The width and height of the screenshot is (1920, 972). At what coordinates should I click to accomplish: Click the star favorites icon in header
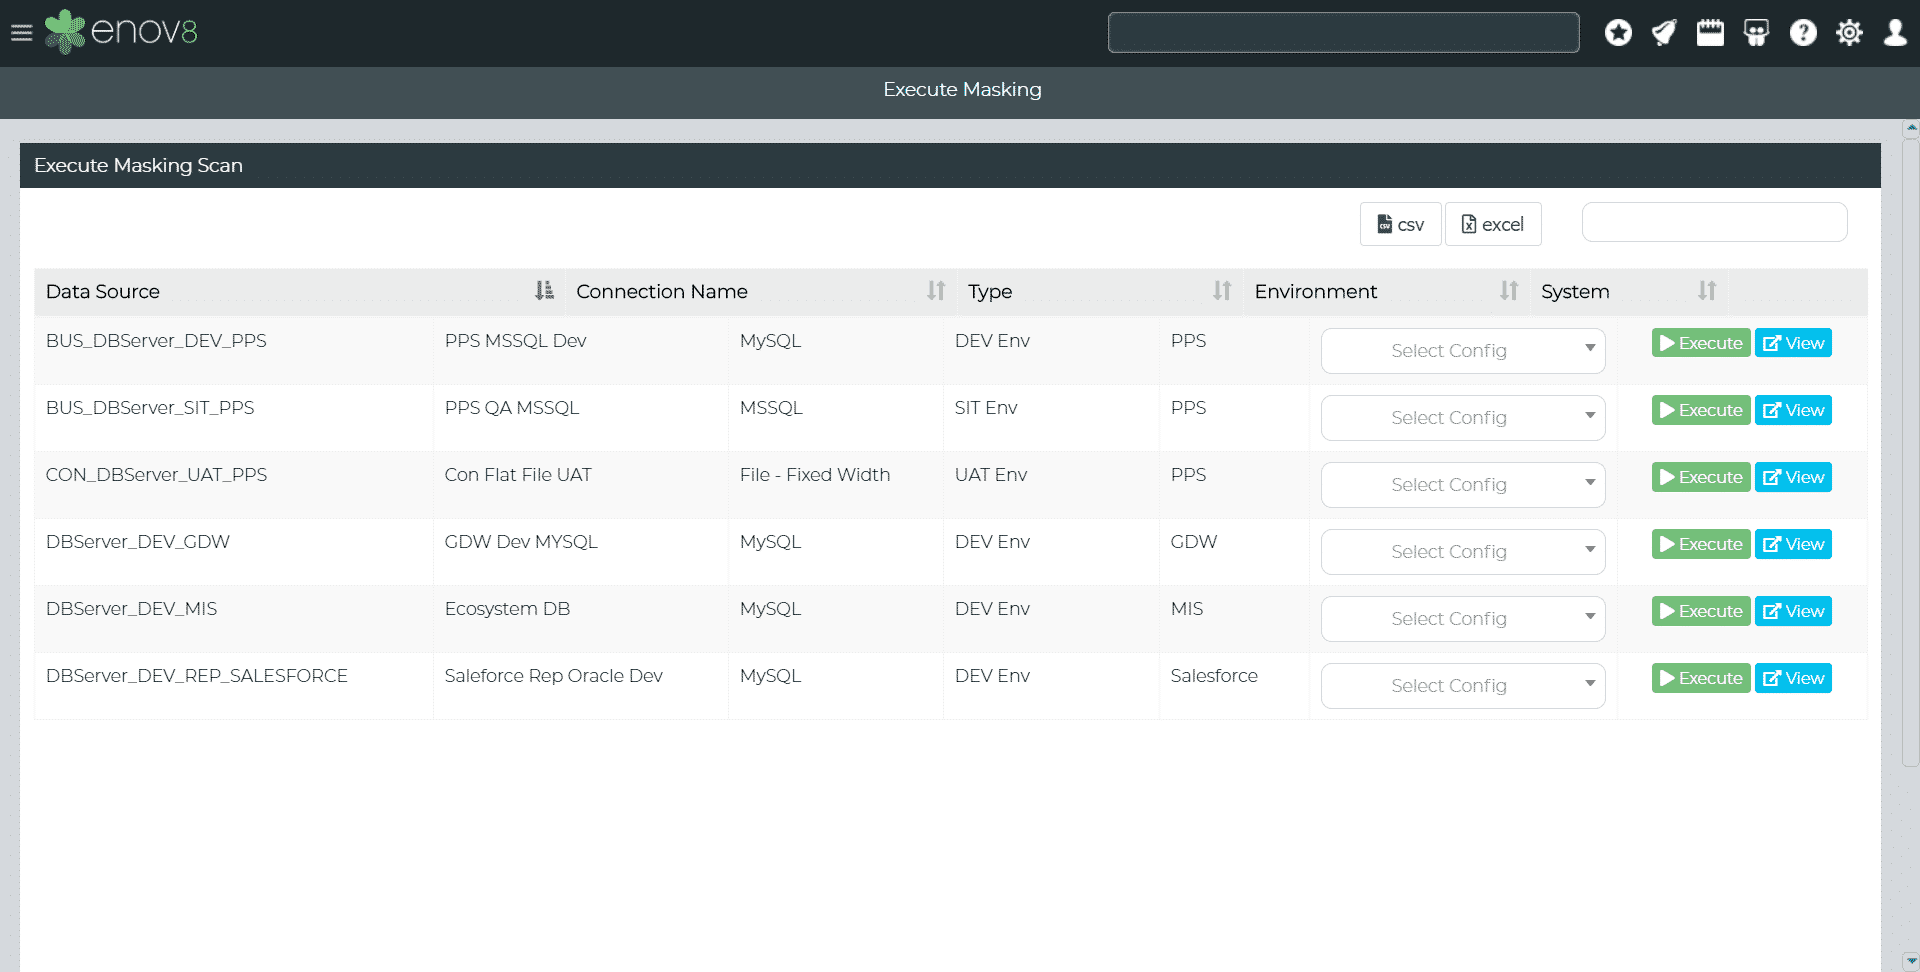(x=1618, y=33)
